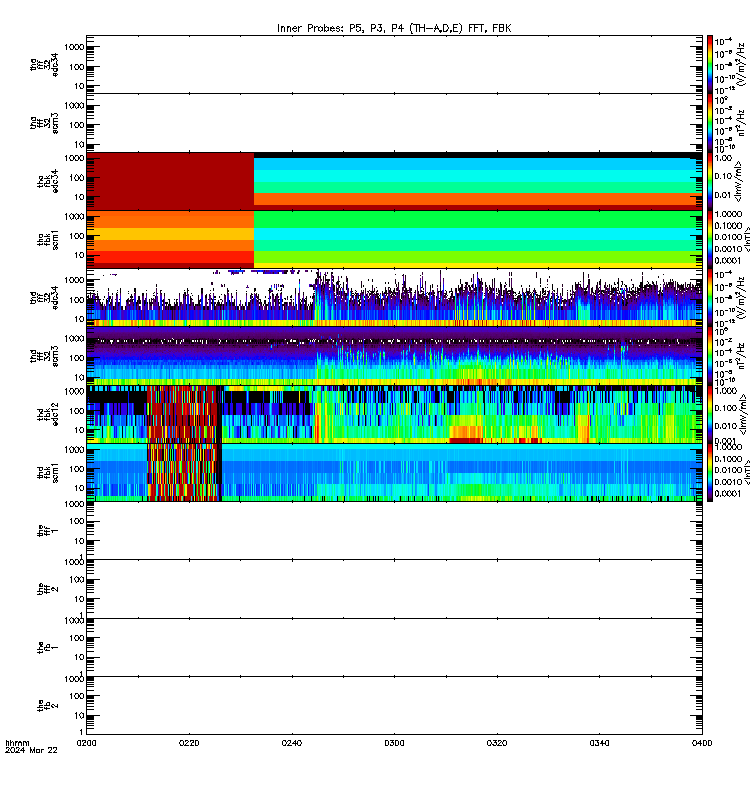Click the 'thd fbk scm1' panel label
Viewport: 750px width, 800px height.
[x=48, y=472]
